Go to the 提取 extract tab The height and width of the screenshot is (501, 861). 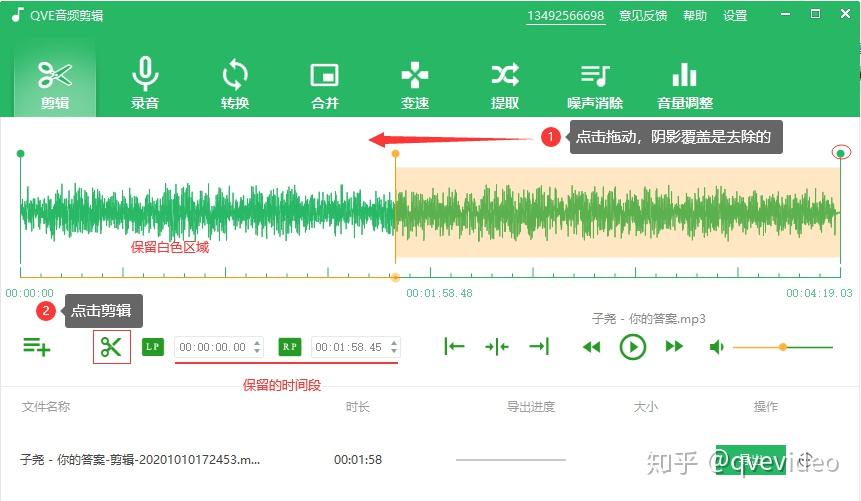[x=505, y=84]
